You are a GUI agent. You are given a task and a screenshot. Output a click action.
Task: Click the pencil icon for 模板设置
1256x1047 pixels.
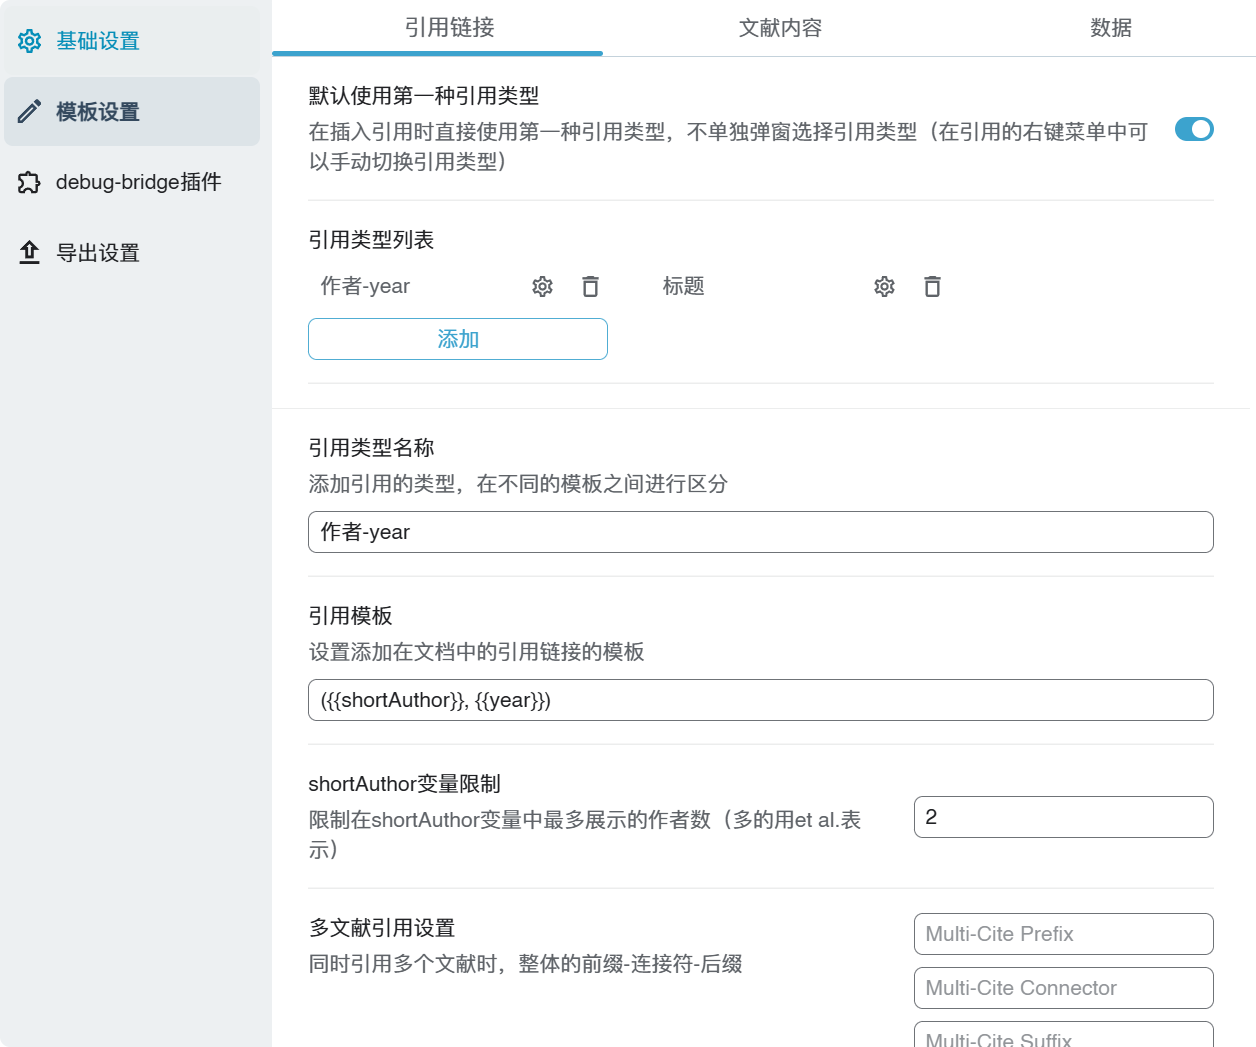[x=30, y=111]
